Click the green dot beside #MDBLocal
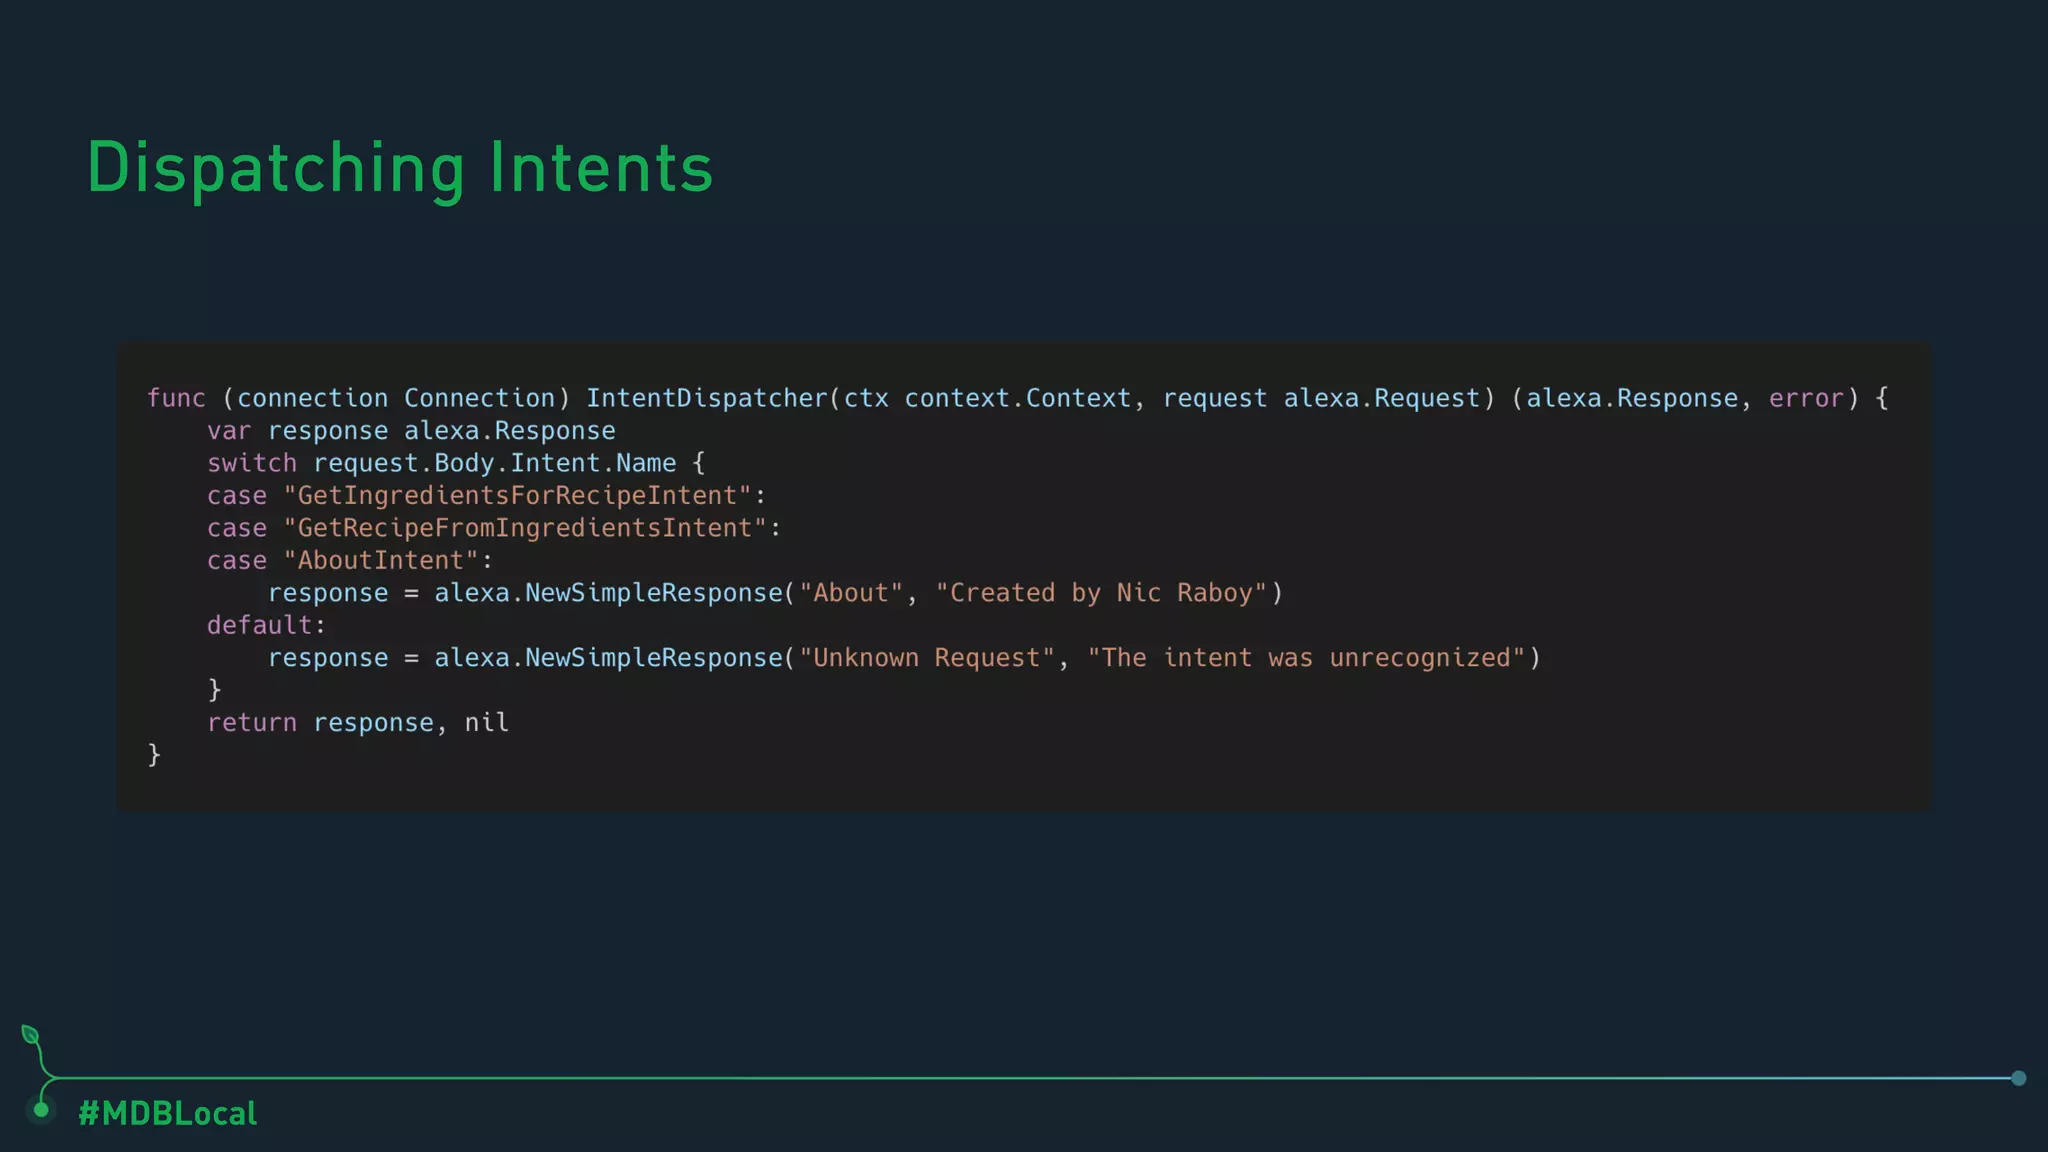The width and height of the screenshot is (2048, 1152). pyautogui.click(x=41, y=1110)
